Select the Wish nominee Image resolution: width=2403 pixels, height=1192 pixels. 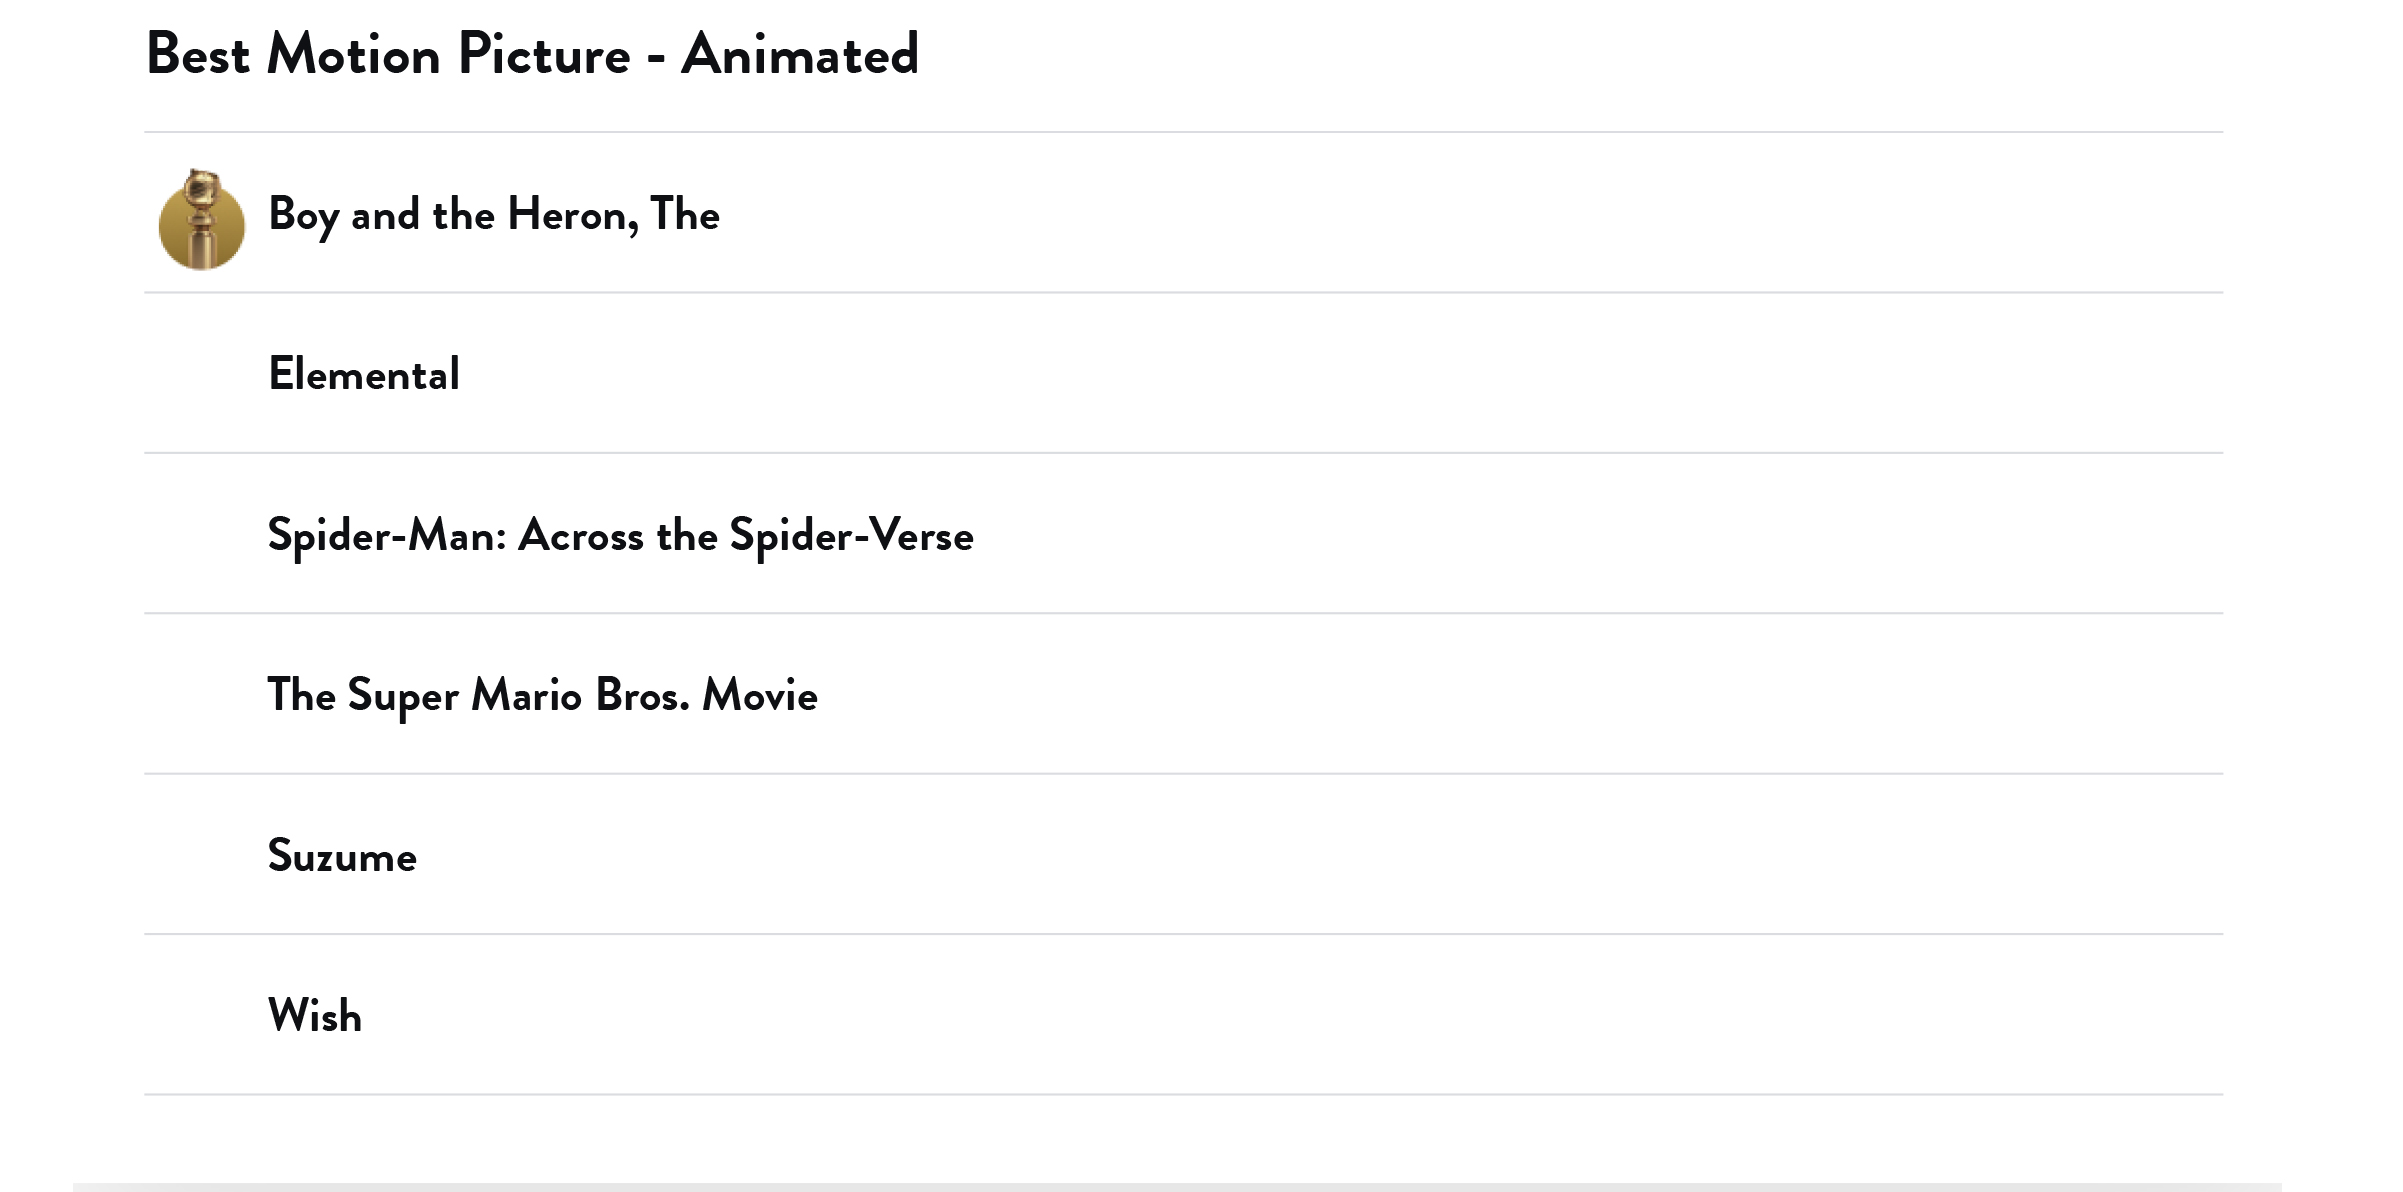[x=315, y=1016]
